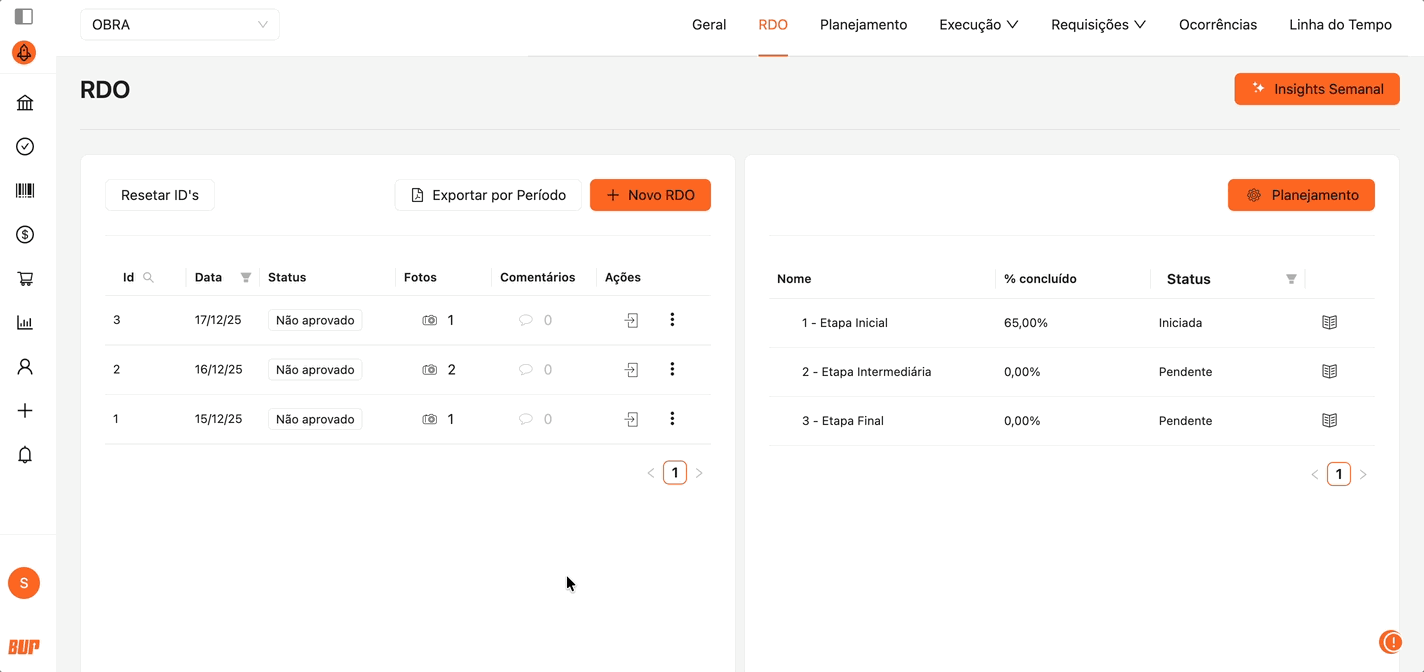
Task: Open three-dot actions menu for RDO 2
Action: coord(672,369)
